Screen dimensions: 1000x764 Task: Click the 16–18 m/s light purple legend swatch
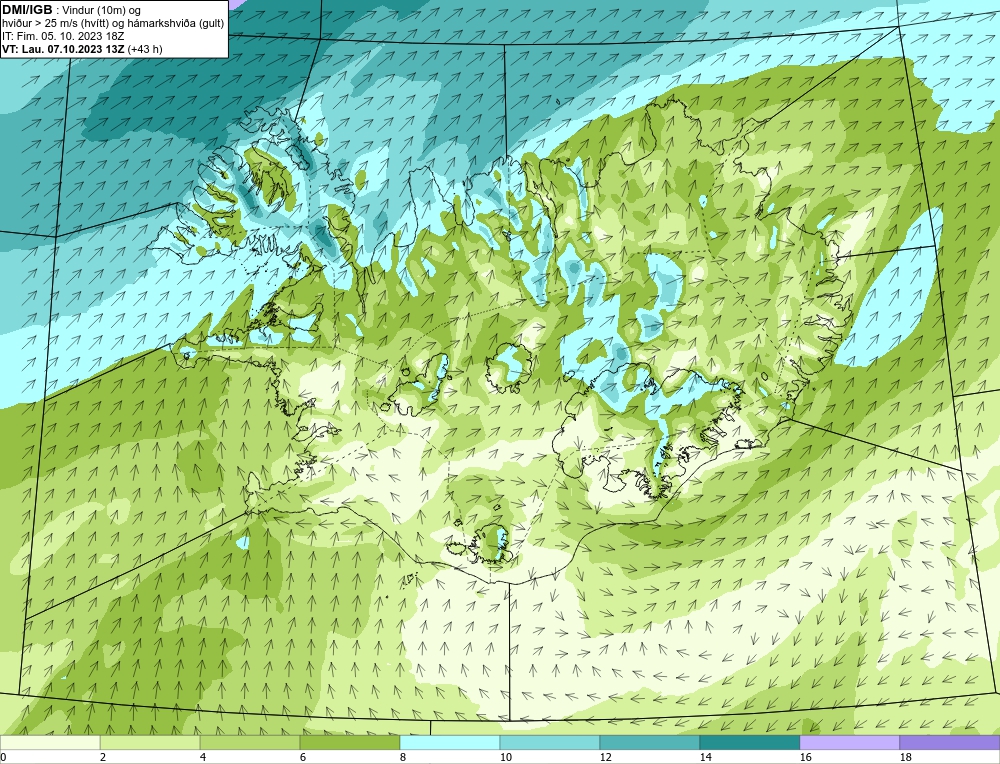849,742
